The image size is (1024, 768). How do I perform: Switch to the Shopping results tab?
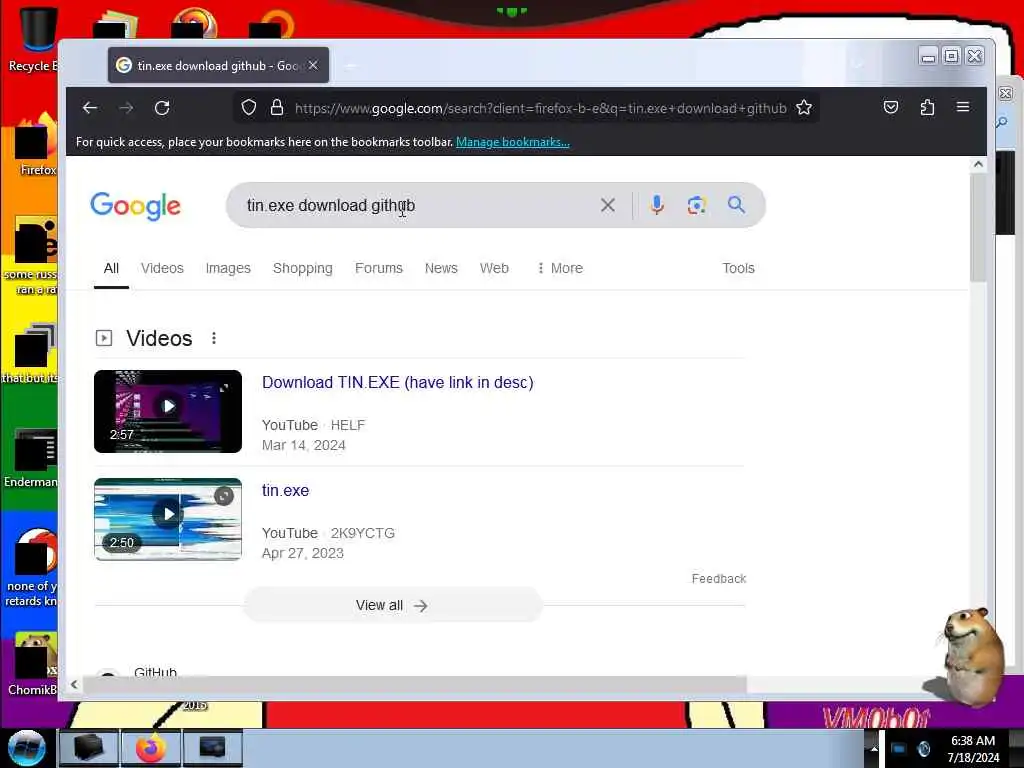(302, 268)
